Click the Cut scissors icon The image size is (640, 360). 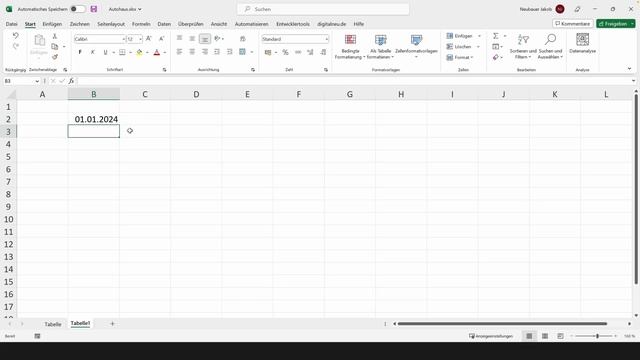[x=55, y=36]
